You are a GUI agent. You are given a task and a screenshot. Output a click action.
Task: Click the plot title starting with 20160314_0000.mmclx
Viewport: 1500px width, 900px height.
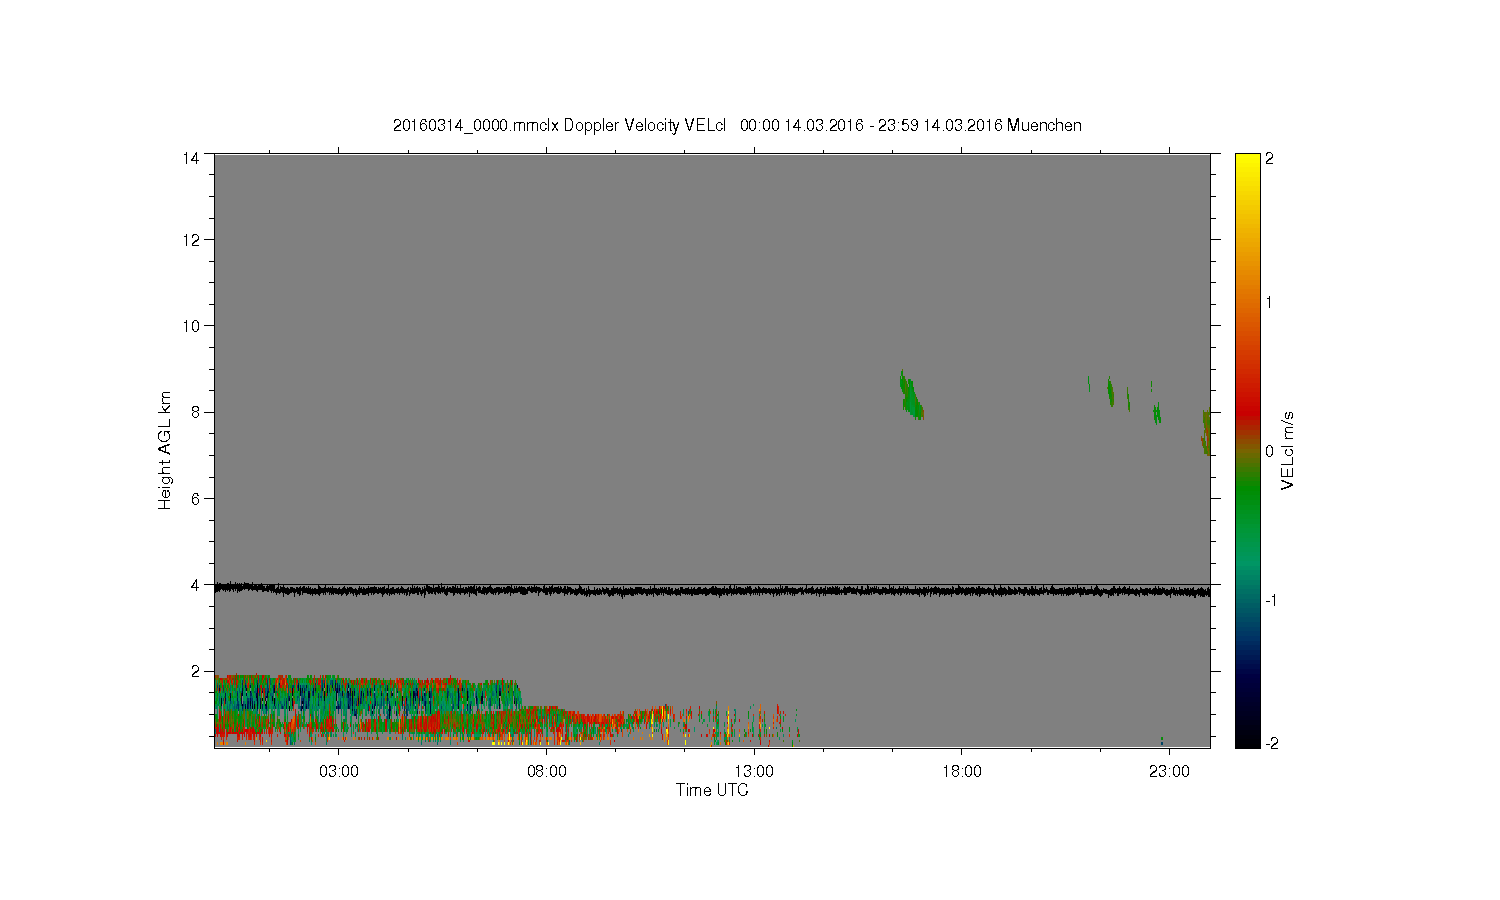coord(737,125)
